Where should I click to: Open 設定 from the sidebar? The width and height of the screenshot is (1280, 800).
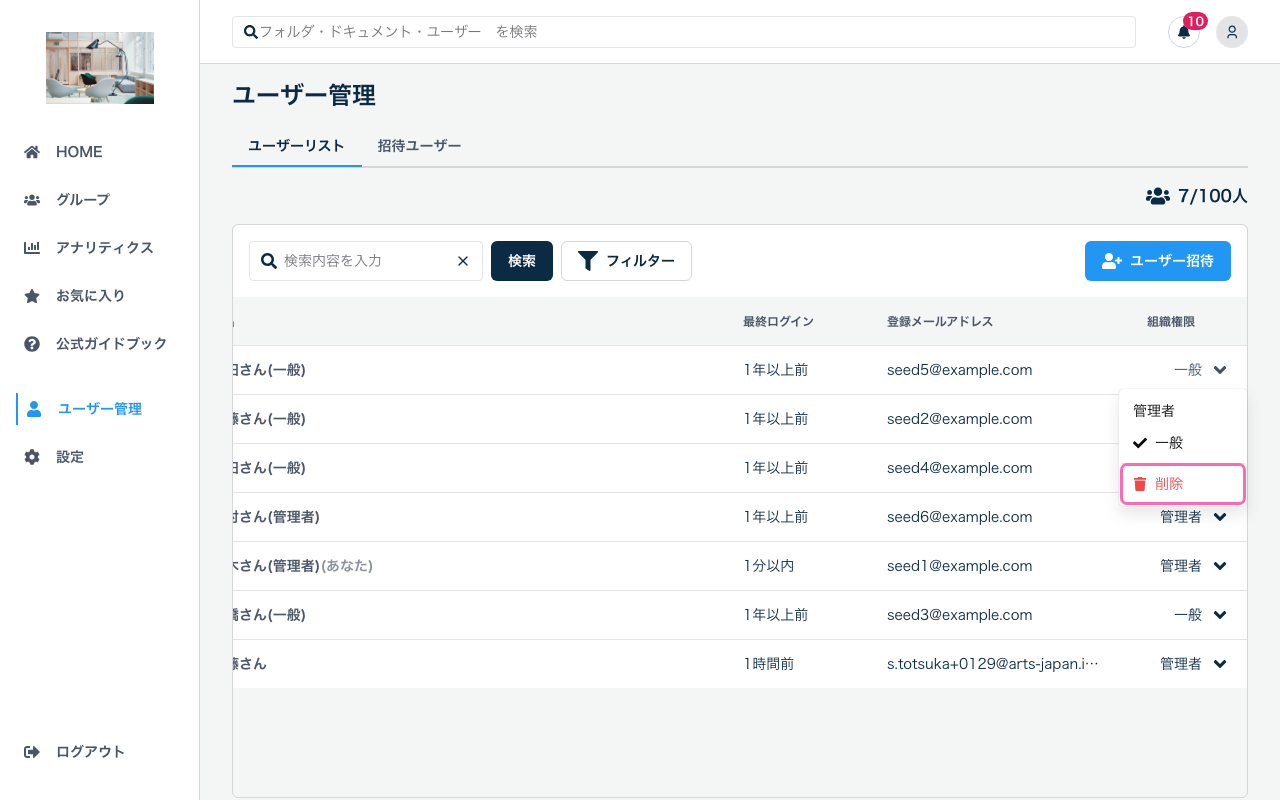tap(70, 457)
